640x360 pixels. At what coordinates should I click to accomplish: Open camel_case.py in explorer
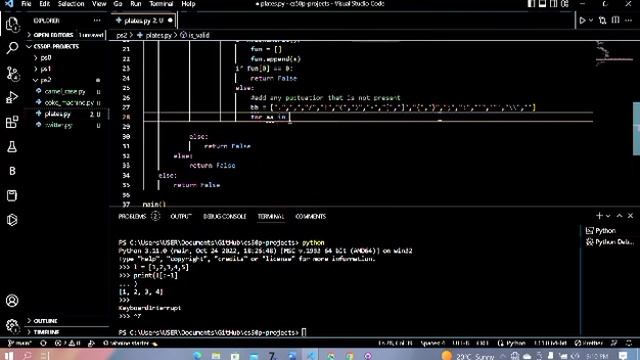tap(65, 91)
